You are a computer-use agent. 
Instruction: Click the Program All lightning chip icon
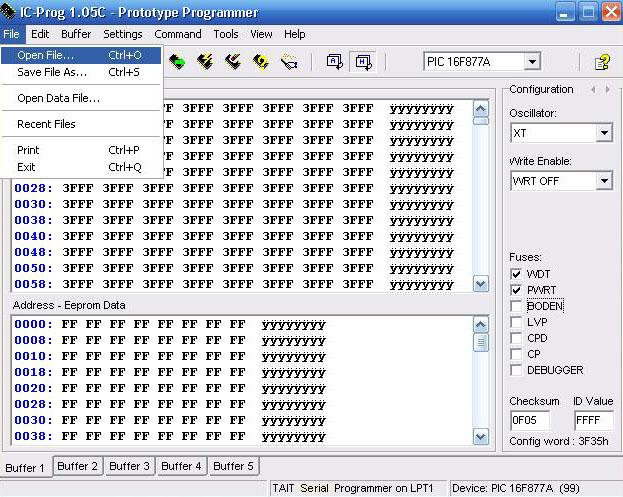[x=205, y=62]
